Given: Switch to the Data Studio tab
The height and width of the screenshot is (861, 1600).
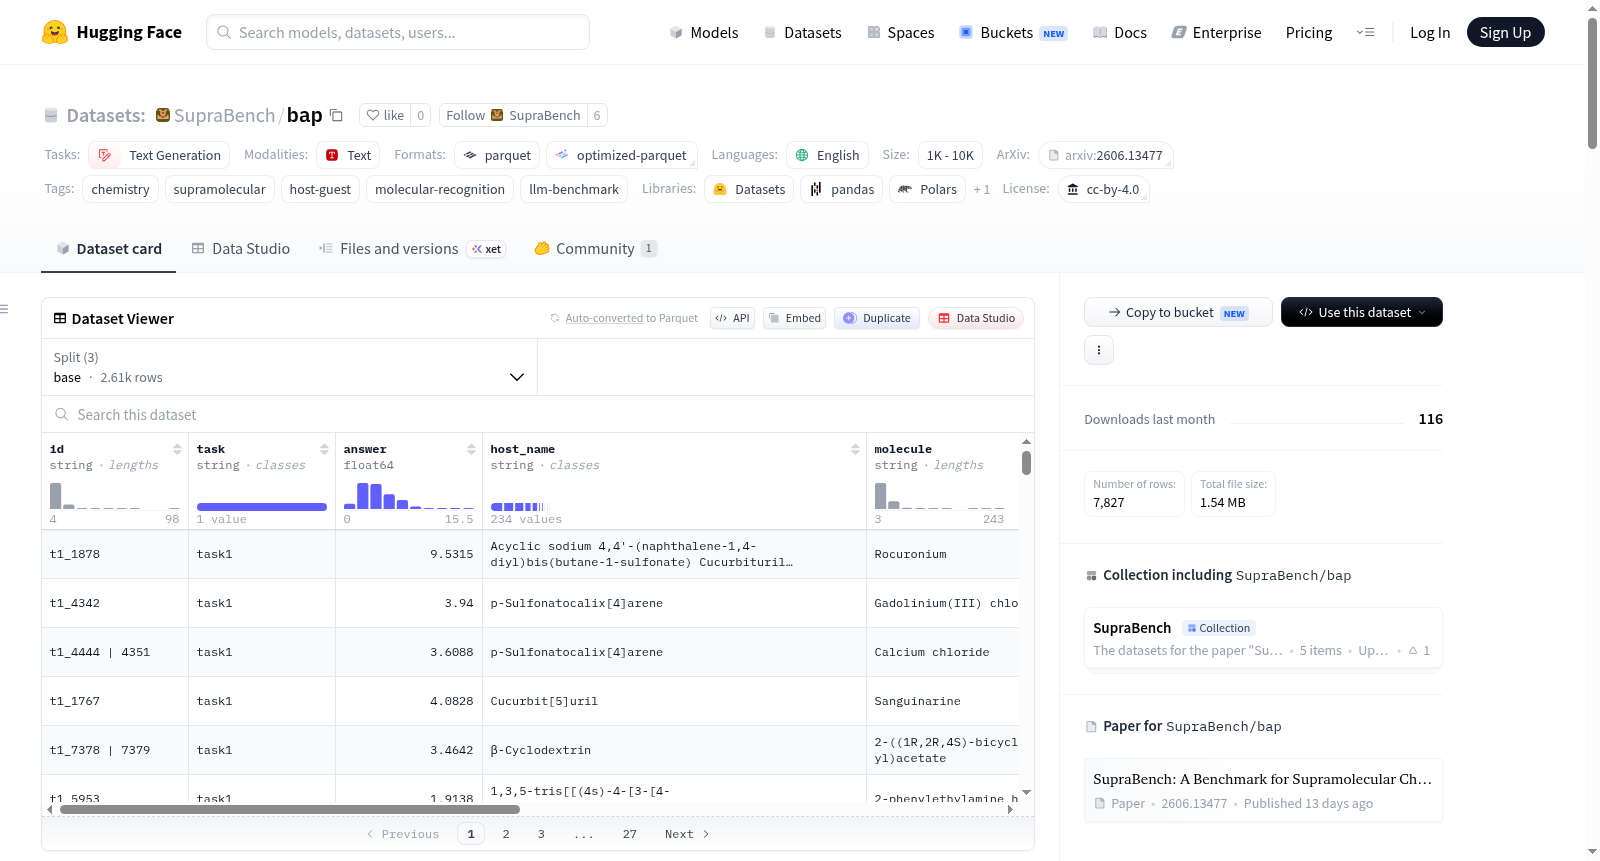Looking at the screenshot, I should tap(241, 248).
